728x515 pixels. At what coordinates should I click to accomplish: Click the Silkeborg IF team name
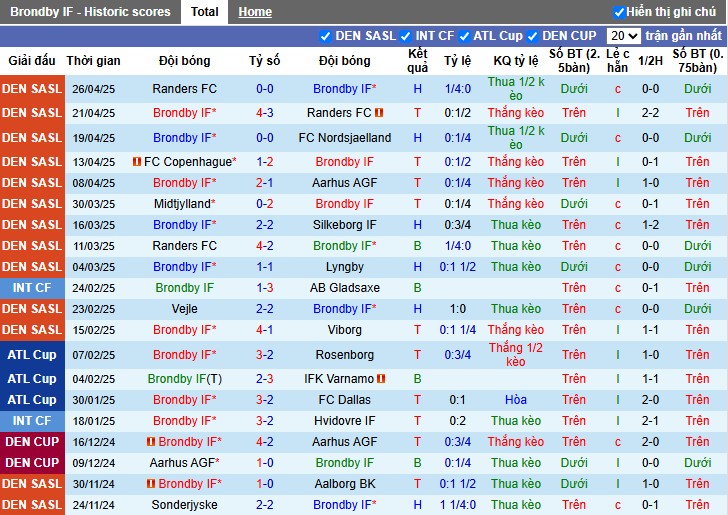pyautogui.click(x=344, y=225)
